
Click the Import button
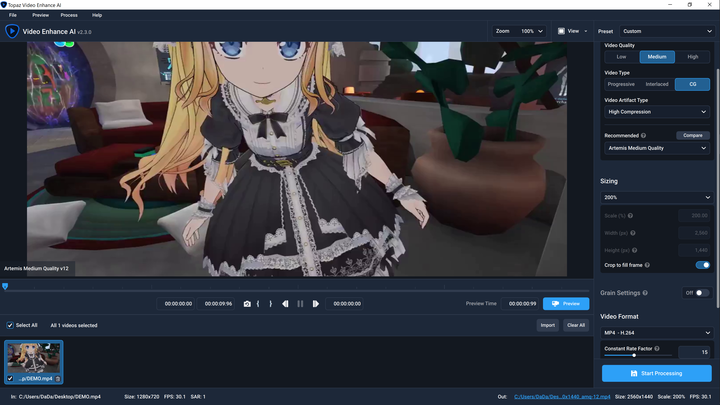coord(548,325)
